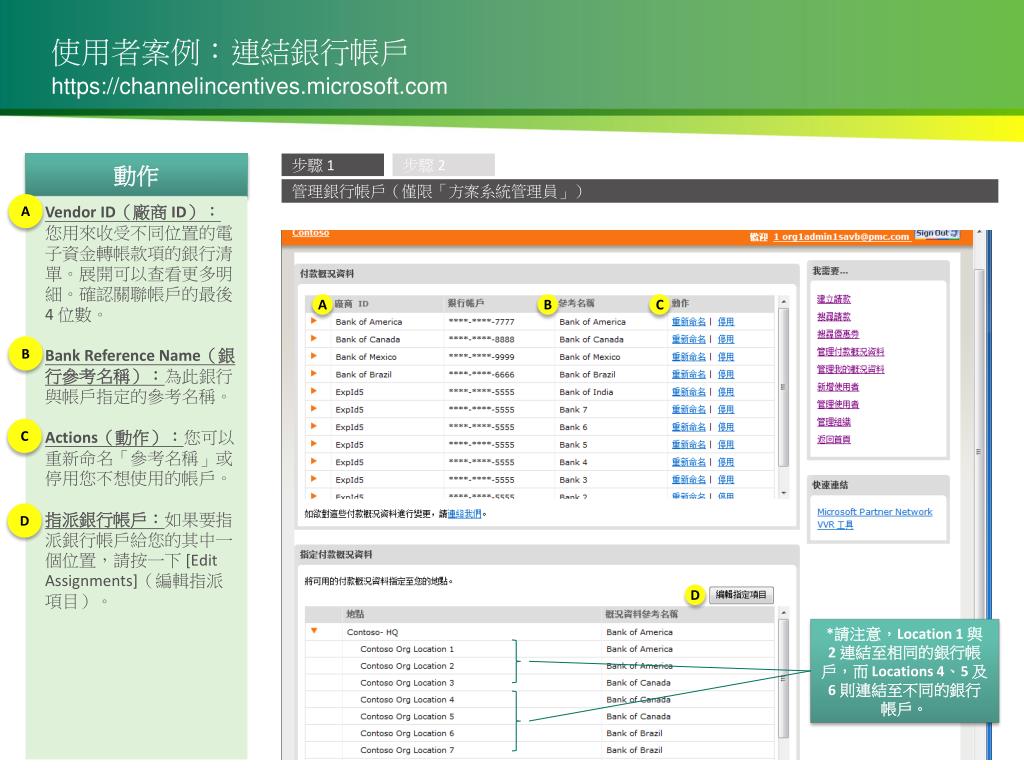Click the 編輯指定項目 button
The width and height of the screenshot is (1024, 768).
(x=741, y=595)
